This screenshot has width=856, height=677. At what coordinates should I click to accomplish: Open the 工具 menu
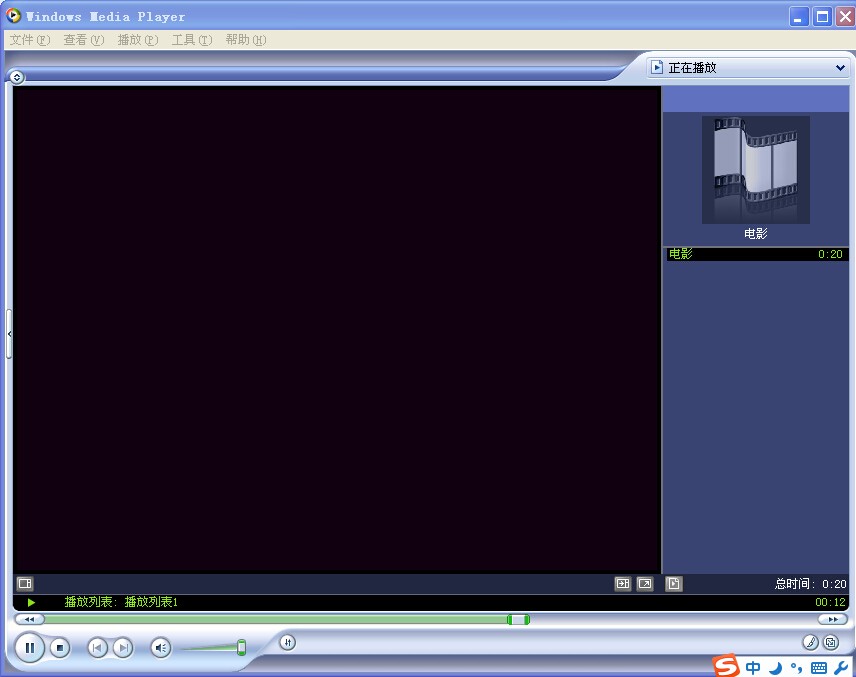coord(191,40)
